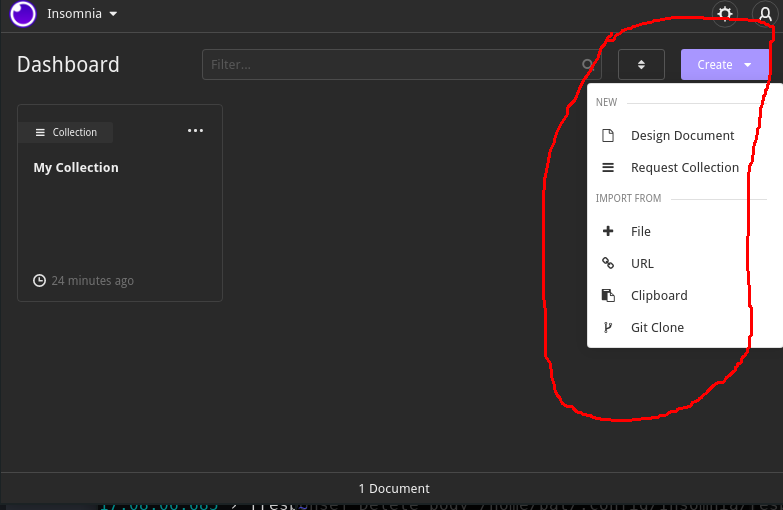The image size is (783, 510).
Task: Open My Collection card menu (three dots)
Action: tap(195, 131)
